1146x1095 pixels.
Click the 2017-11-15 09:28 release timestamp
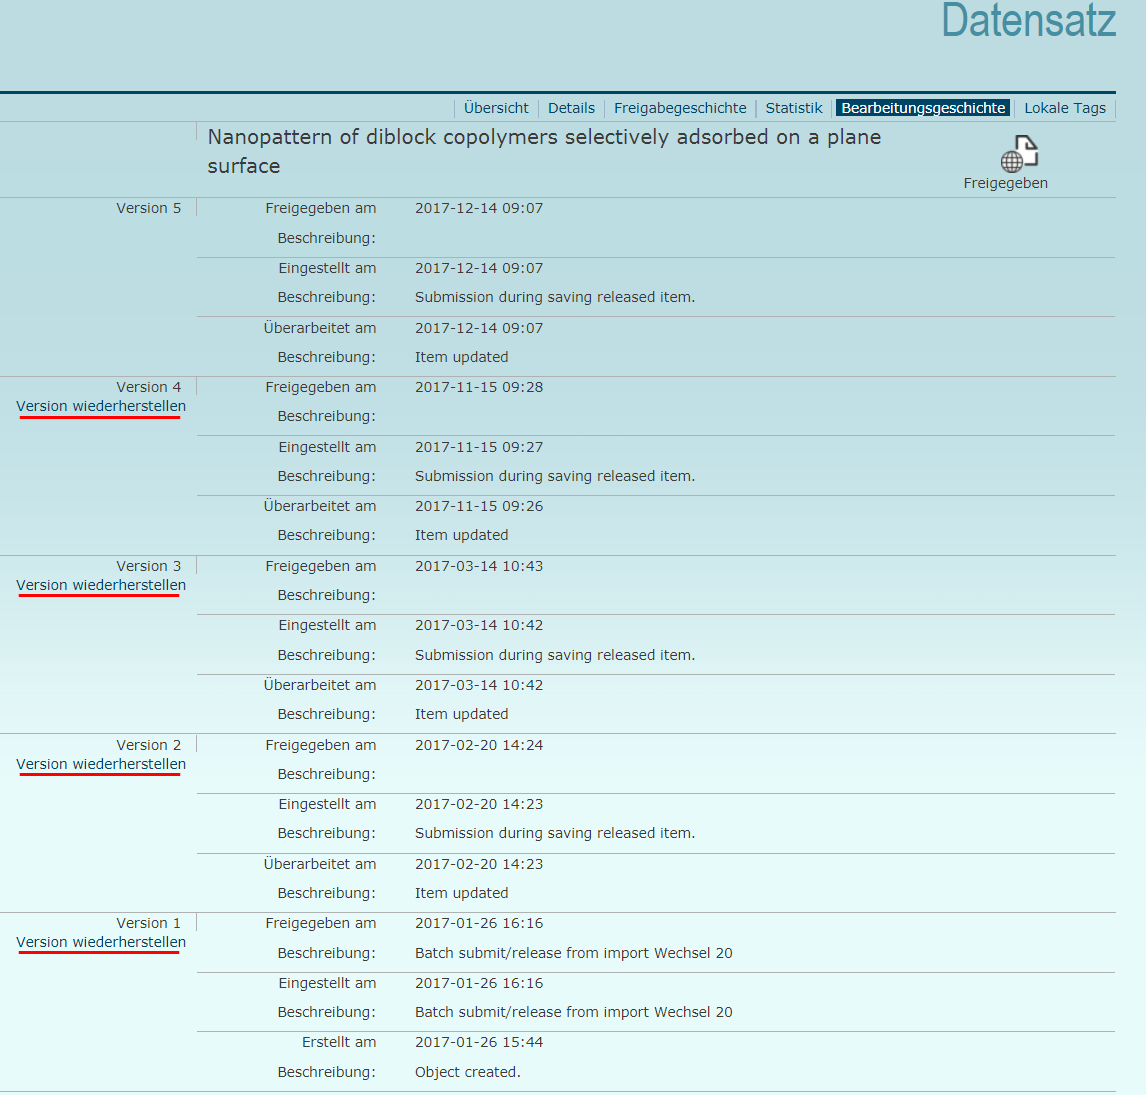479,387
